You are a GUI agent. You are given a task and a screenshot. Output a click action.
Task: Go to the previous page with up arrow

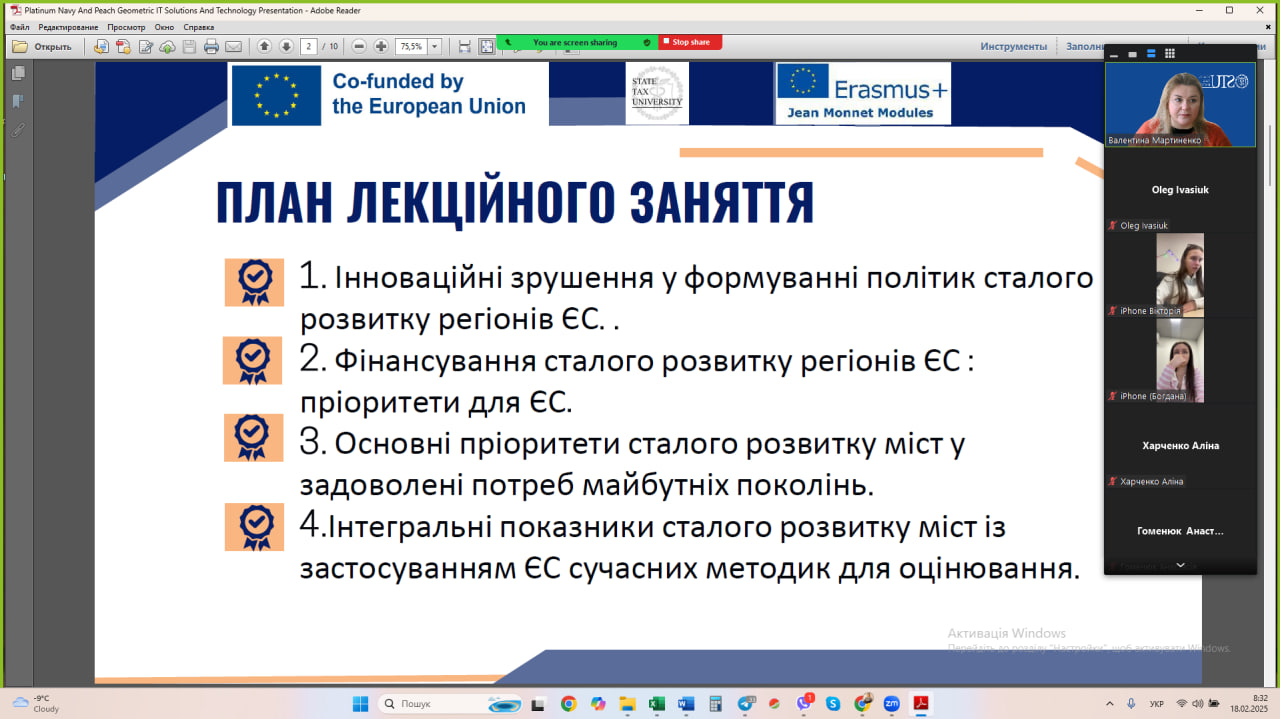(264, 46)
